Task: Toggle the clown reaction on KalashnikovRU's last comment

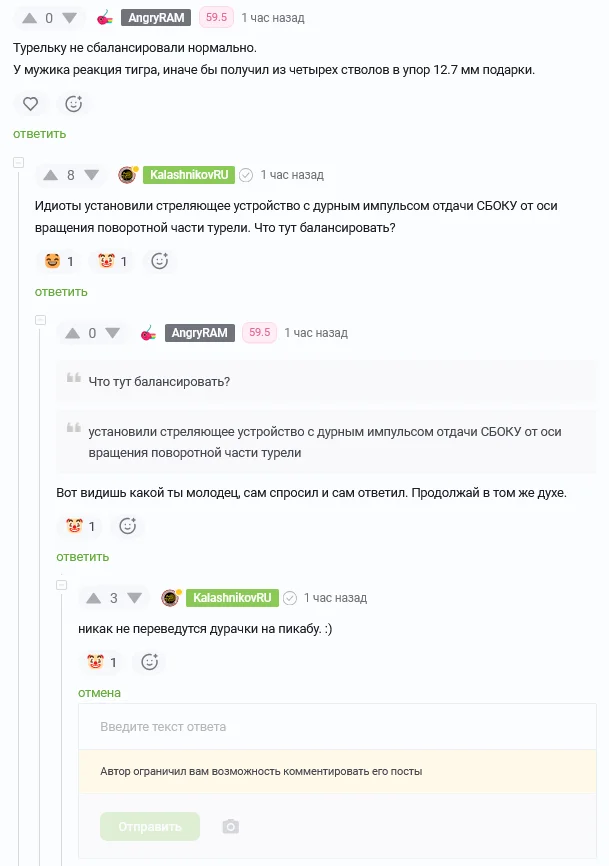Action: (102, 662)
